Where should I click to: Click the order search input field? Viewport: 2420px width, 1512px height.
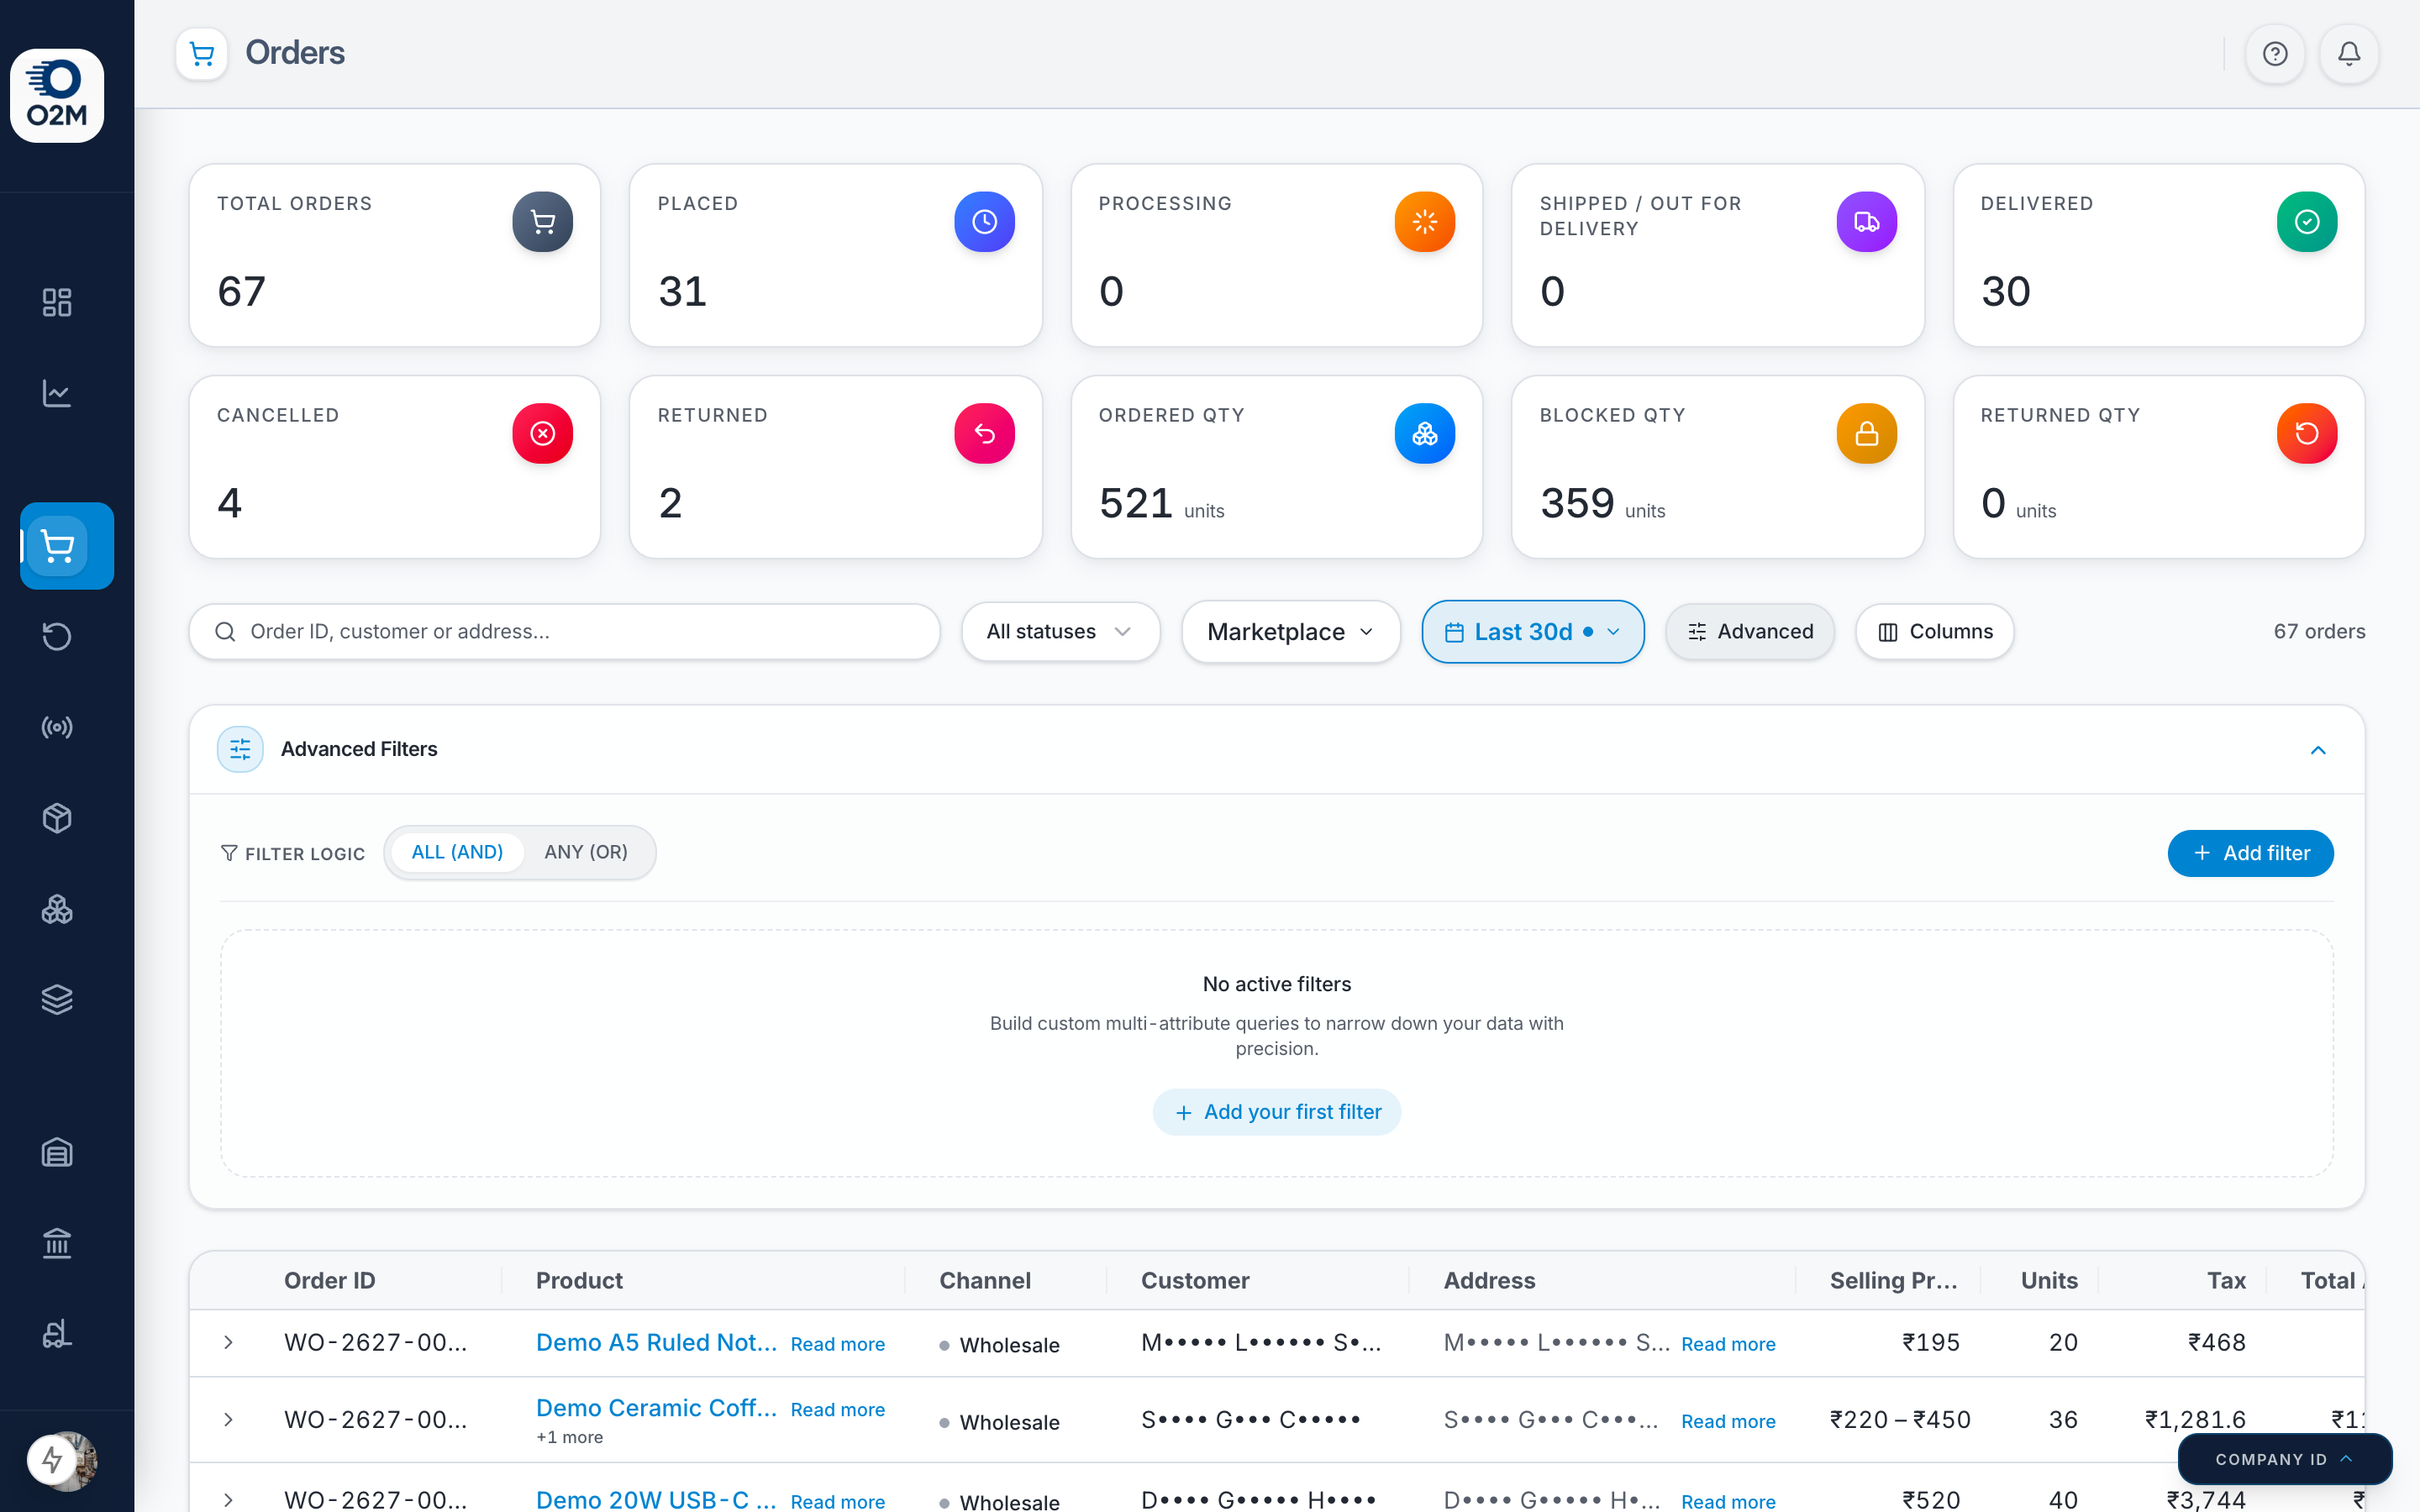(x=564, y=631)
